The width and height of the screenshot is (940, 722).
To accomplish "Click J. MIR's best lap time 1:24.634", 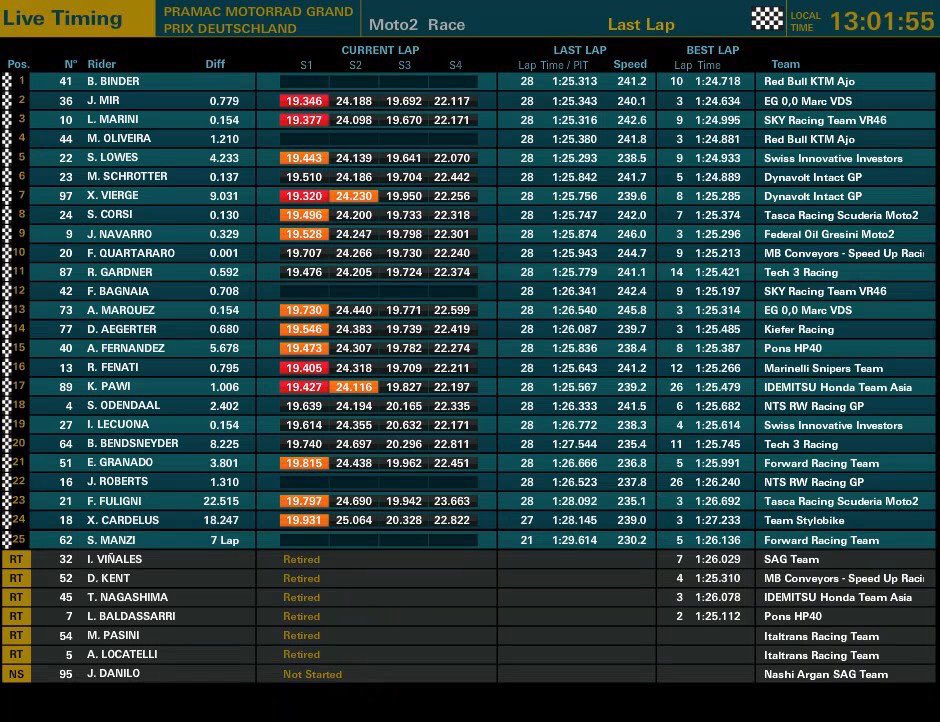I will point(718,101).
